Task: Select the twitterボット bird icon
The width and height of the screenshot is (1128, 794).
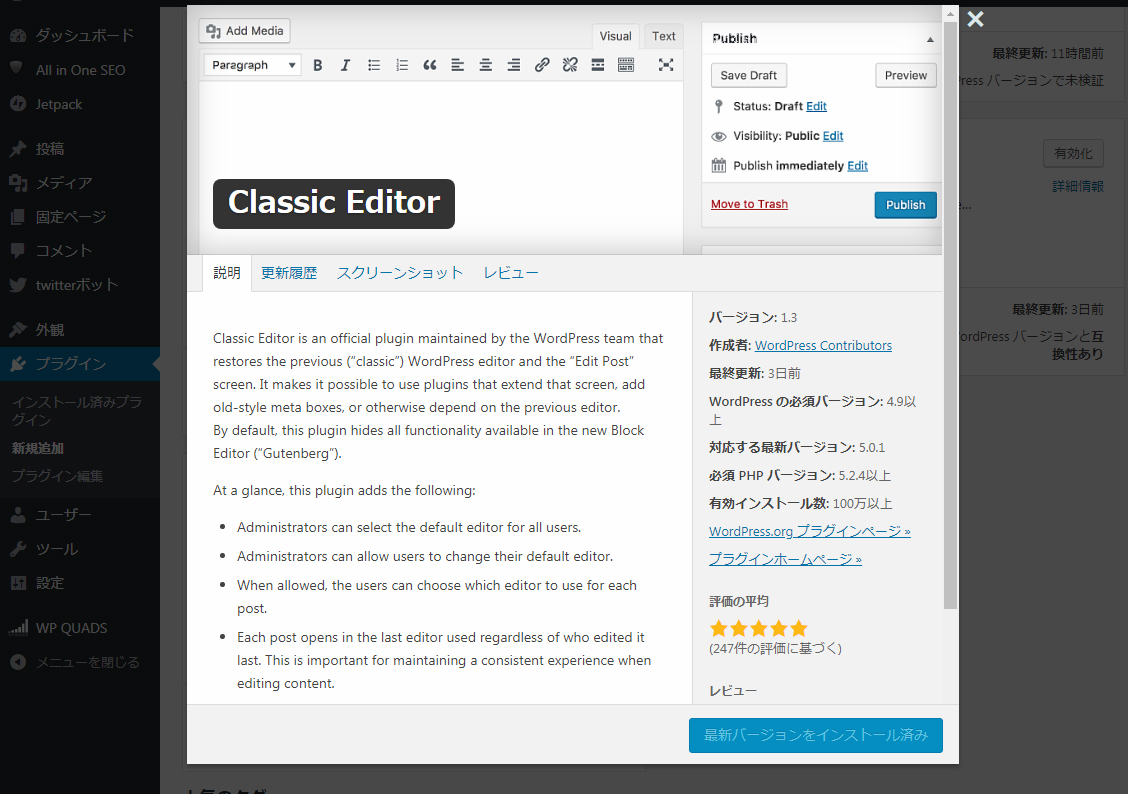Action: (x=17, y=285)
